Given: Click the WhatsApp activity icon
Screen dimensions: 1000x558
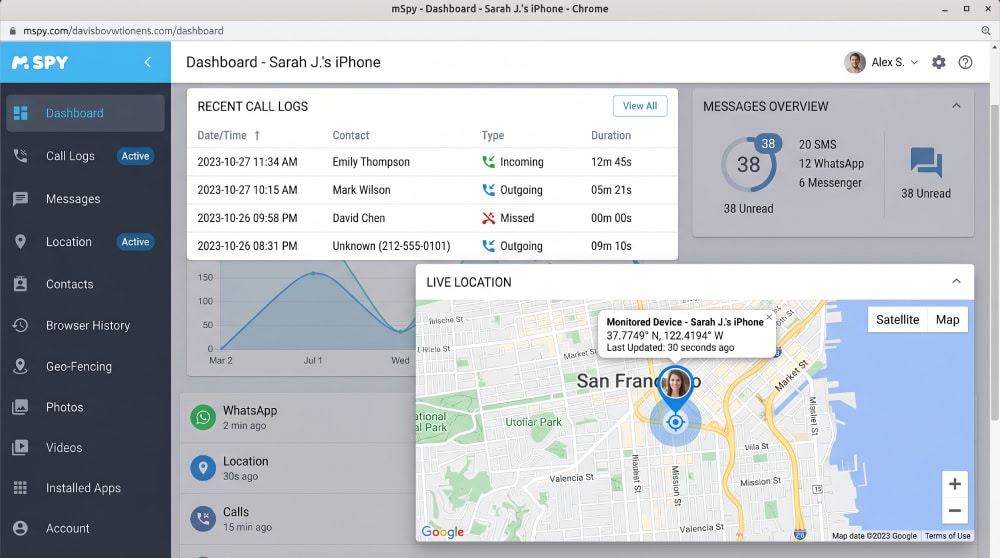Looking at the screenshot, I should point(203,417).
